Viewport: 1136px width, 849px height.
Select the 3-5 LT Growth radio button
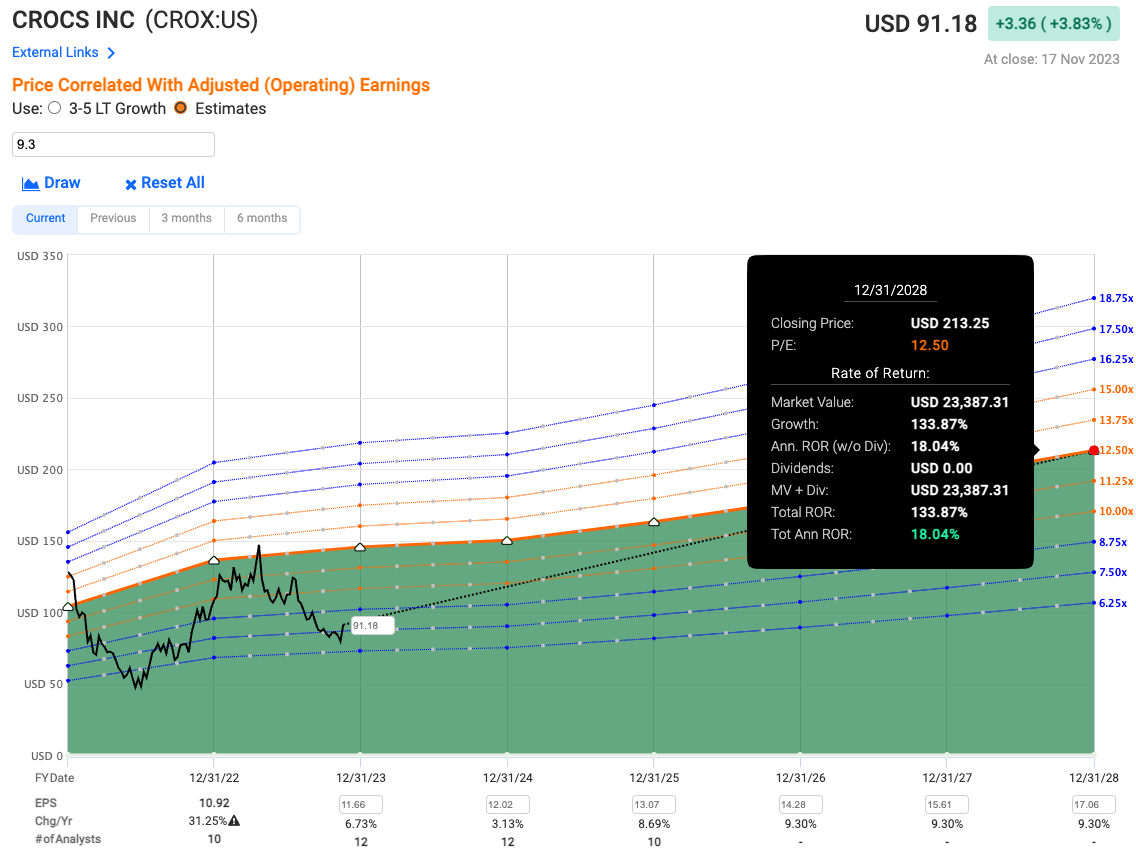55,108
